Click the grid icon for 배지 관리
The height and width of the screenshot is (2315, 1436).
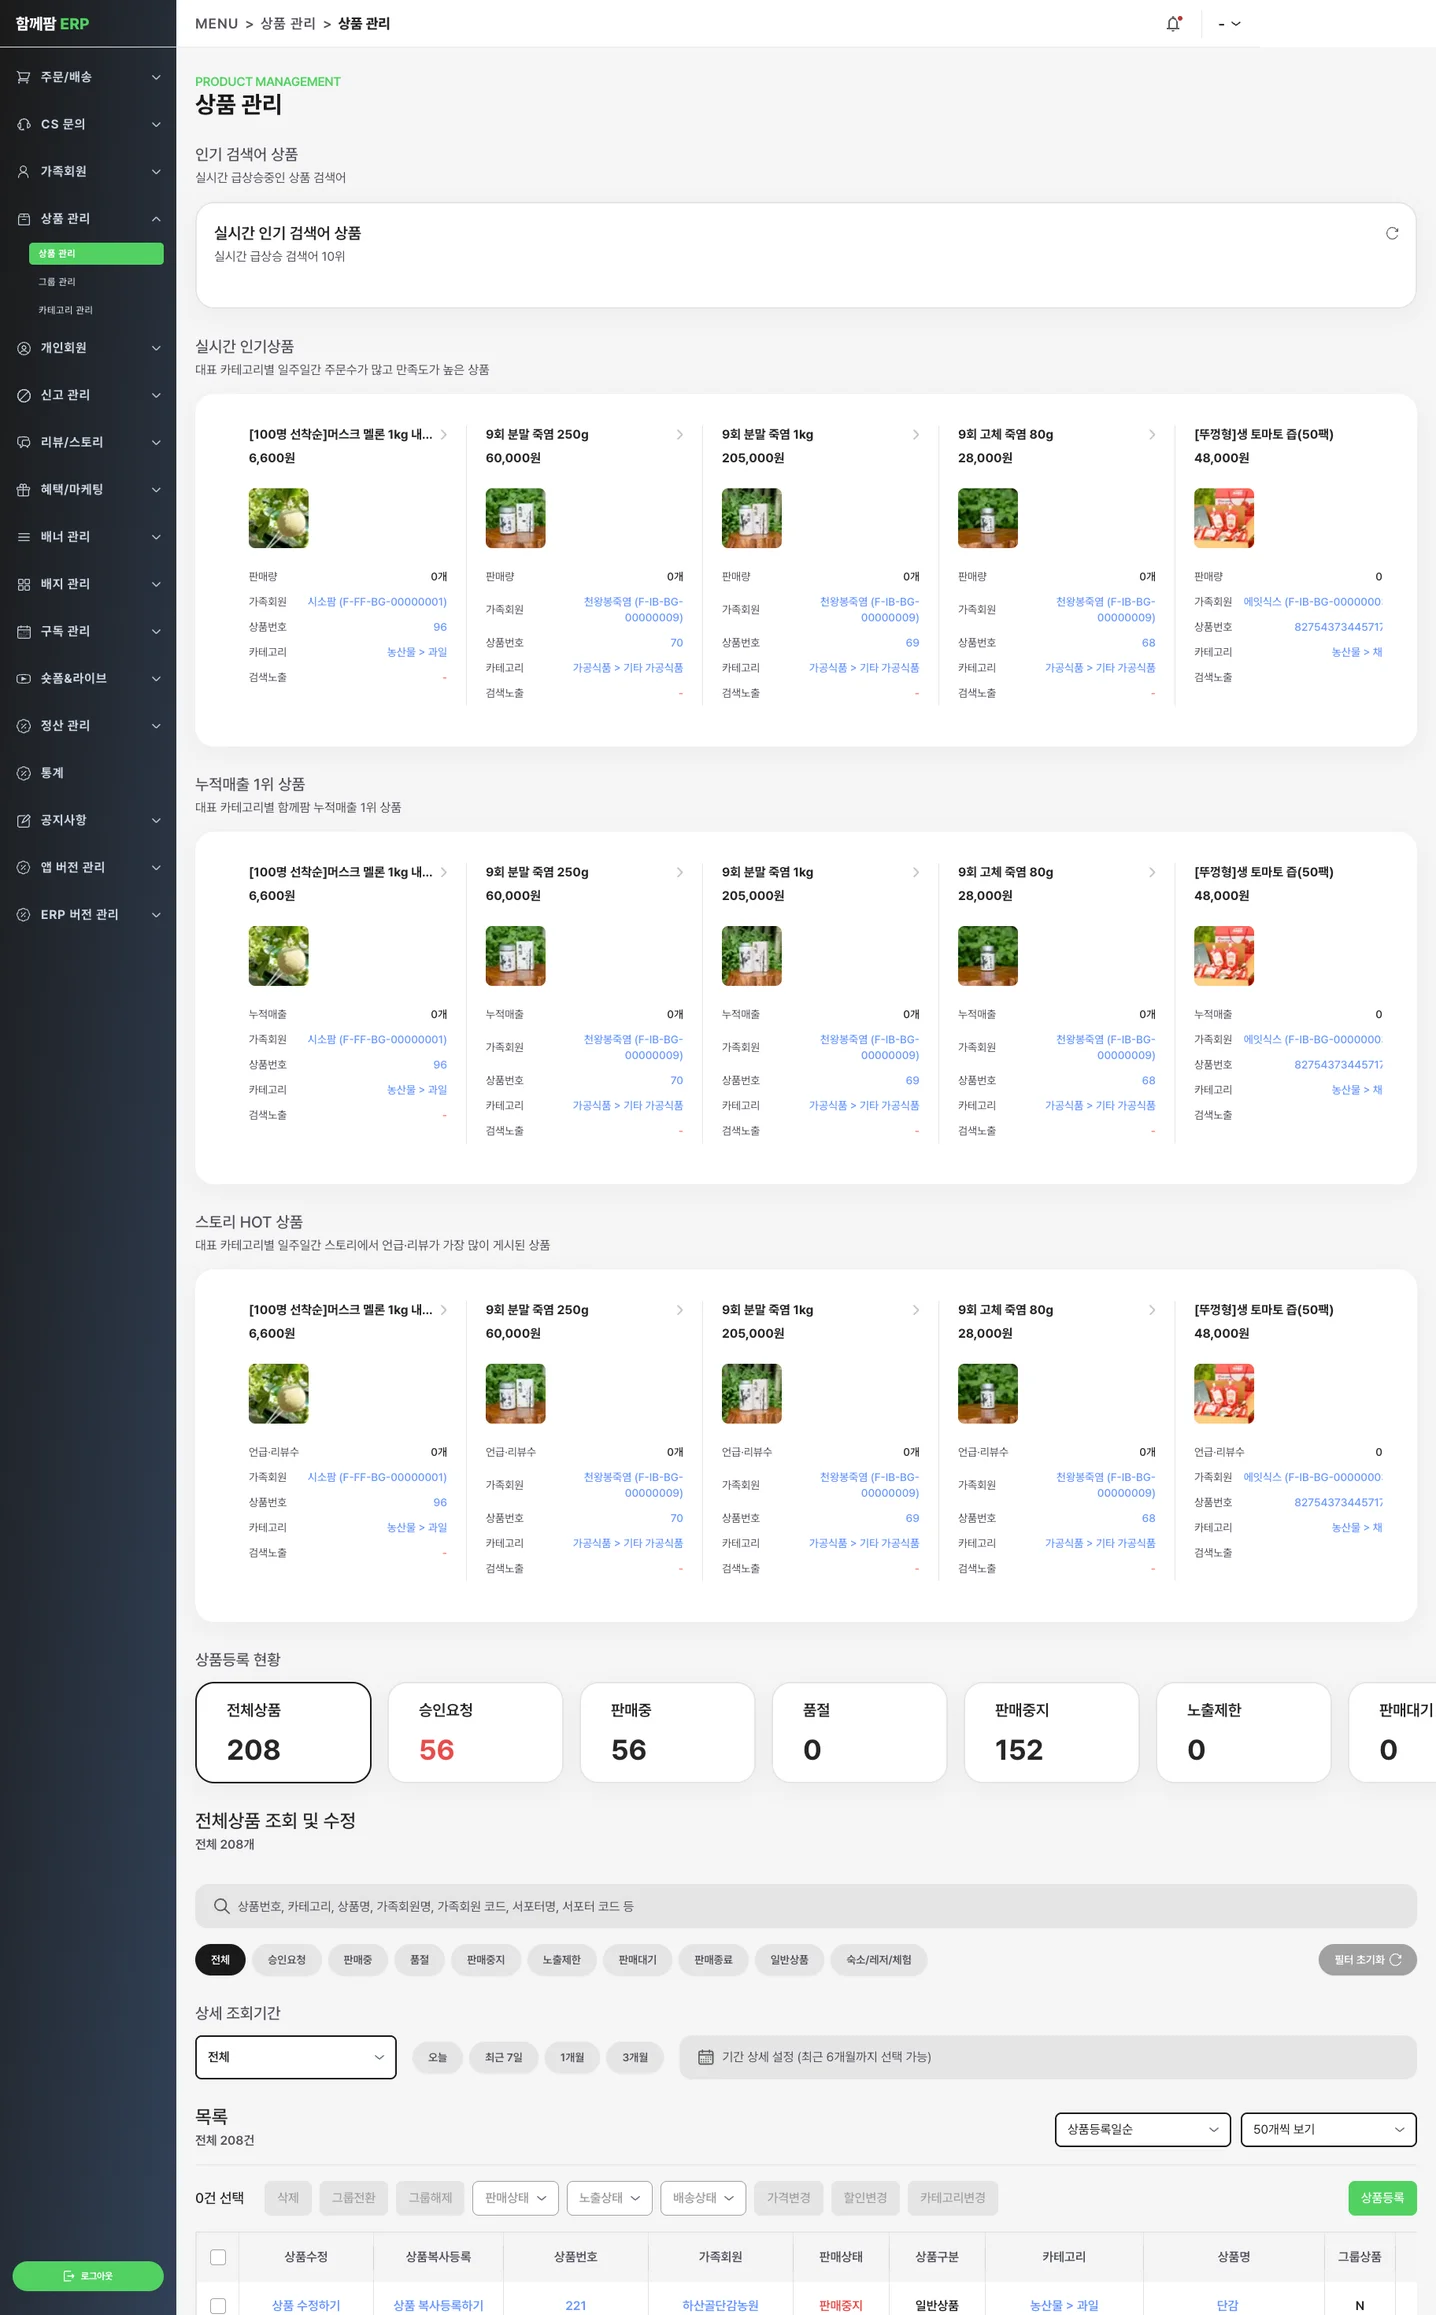(24, 584)
